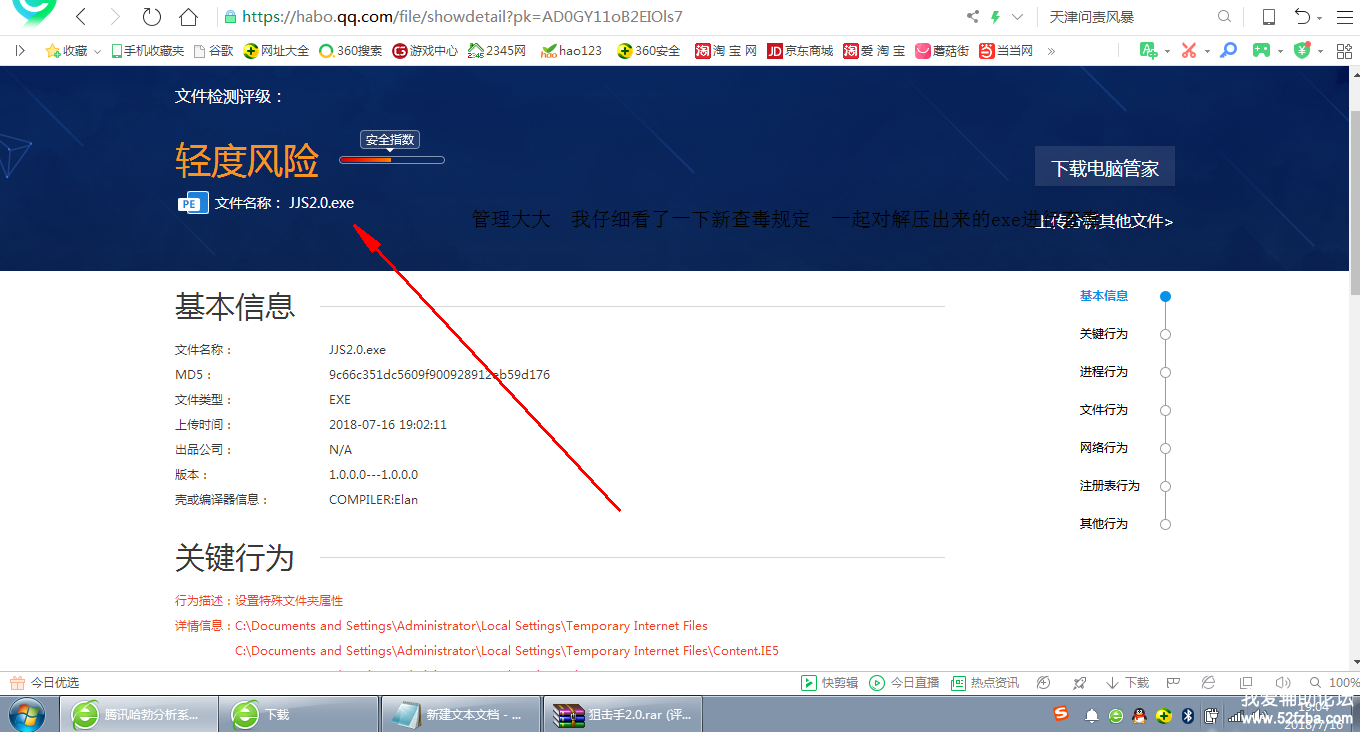Open the 360安全 bookmark
Image resolution: width=1360 pixels, height=732 pixels.
point(648,50)
